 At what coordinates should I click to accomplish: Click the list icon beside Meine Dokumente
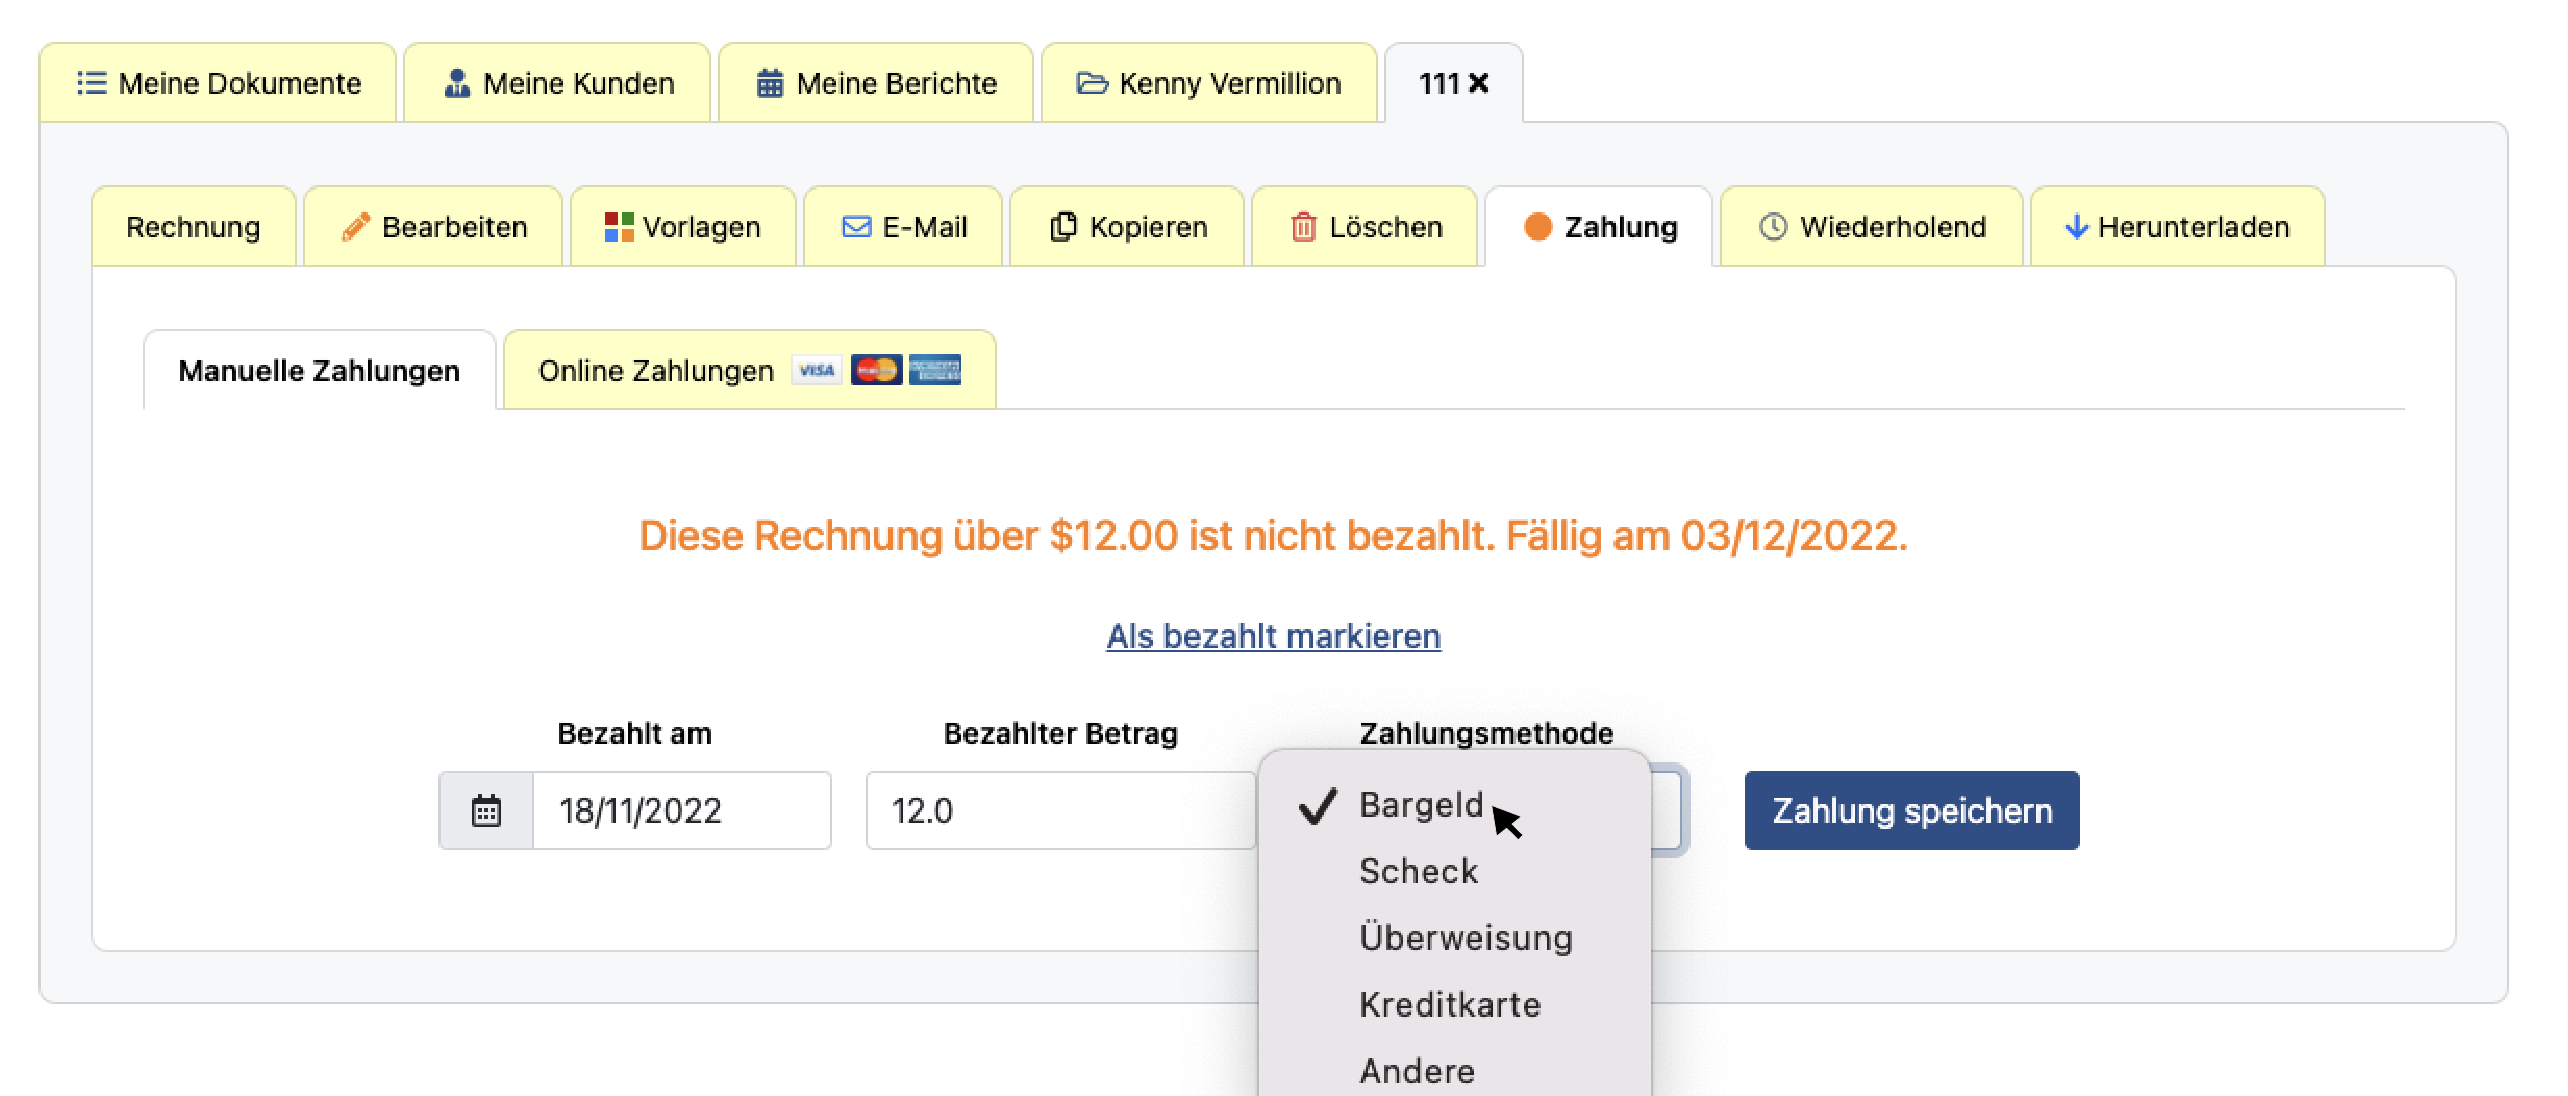click(x=91, y=83)
